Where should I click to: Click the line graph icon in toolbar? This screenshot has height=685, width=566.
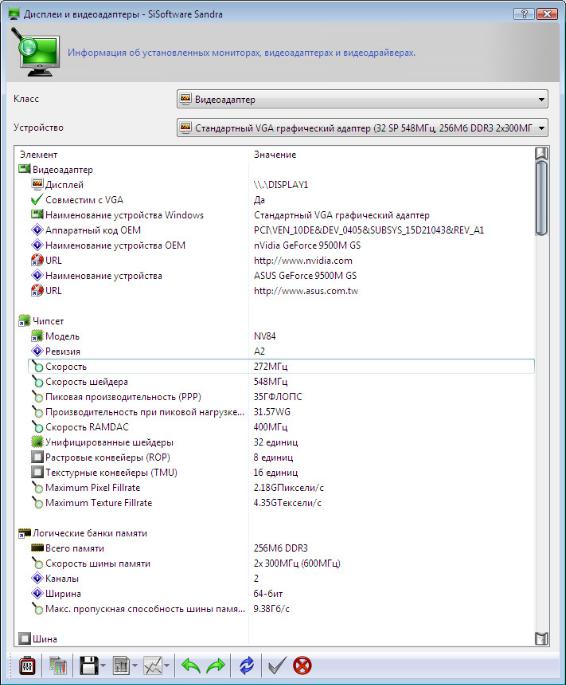point(153,666)
